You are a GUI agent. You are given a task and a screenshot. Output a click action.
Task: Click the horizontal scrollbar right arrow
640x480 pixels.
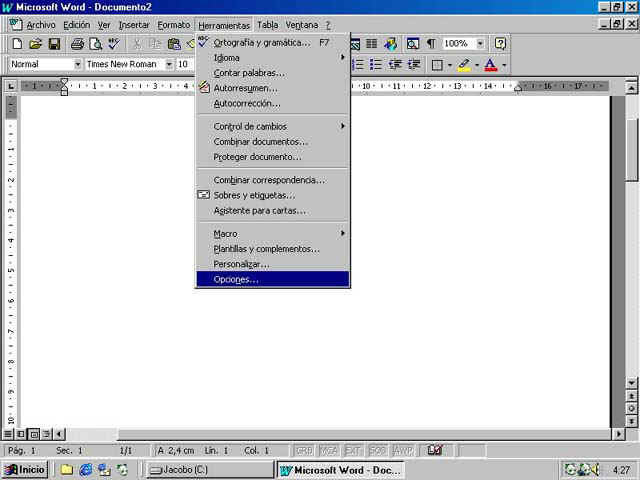point(619,434)
